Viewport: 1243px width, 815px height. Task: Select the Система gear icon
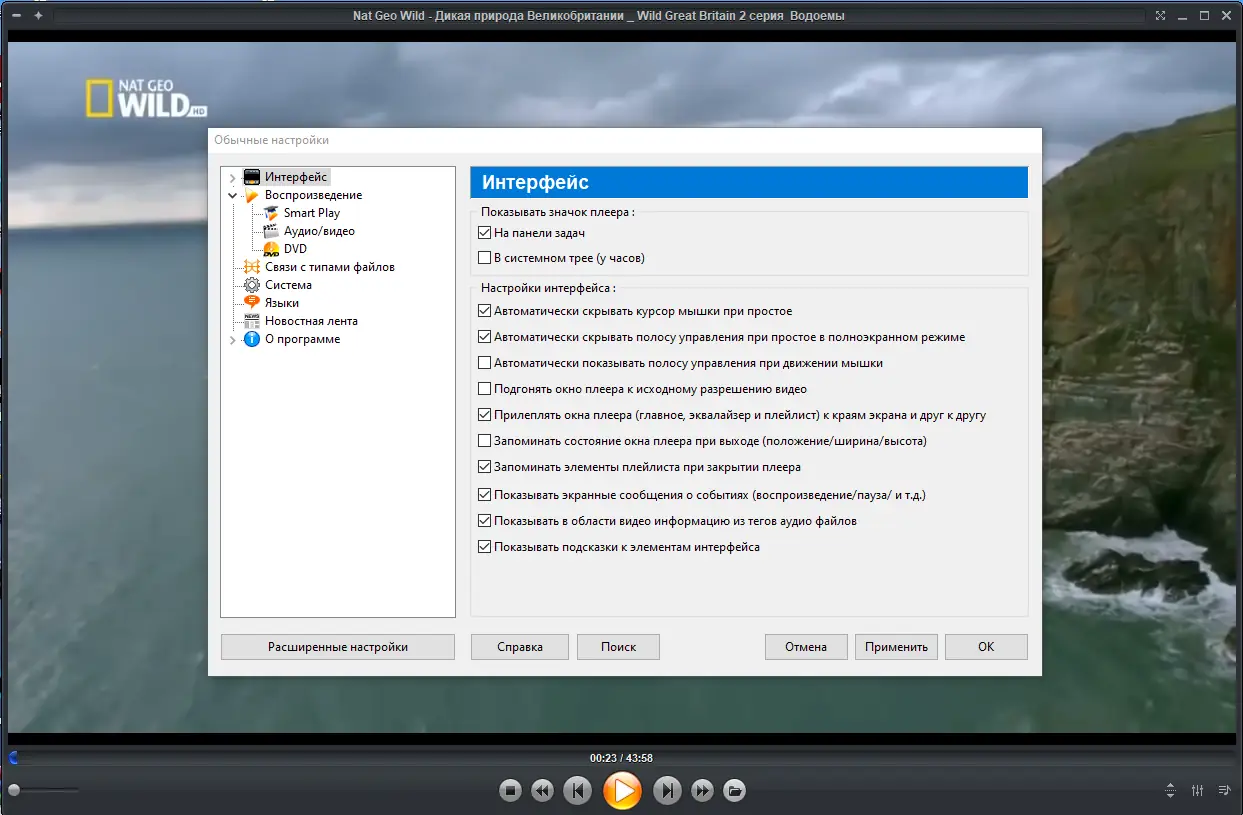point(252,284)
